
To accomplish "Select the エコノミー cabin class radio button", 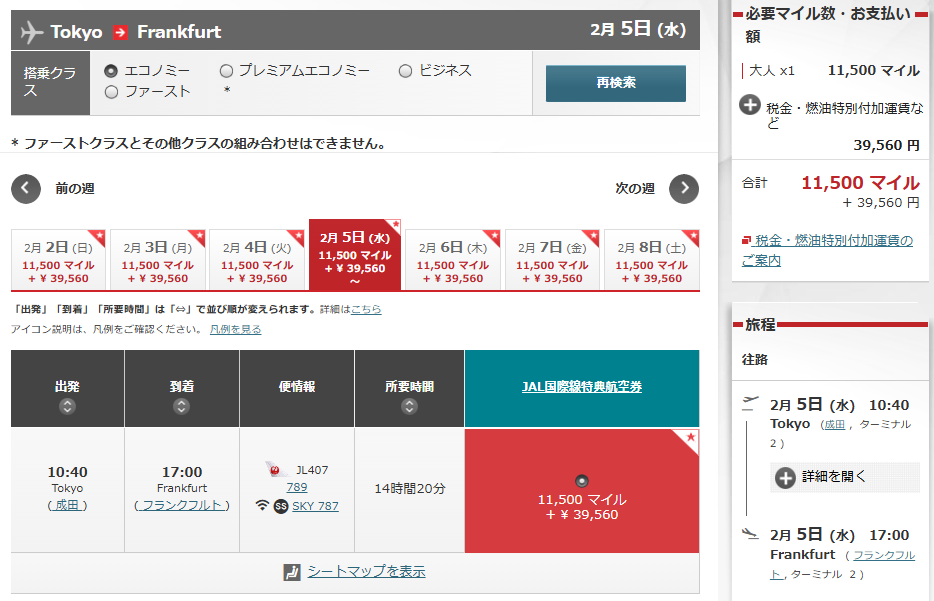I will 111,71.
